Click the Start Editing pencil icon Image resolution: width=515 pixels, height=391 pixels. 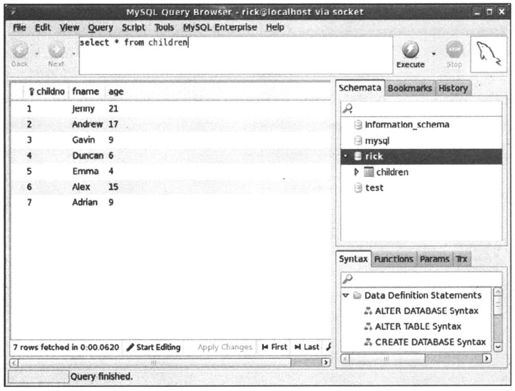coord(131,347)
